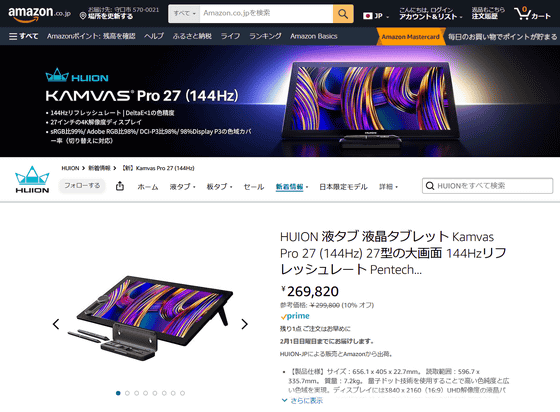The height and width of the screenshot is (412, 560).
Task: Open the すべて hamburger menu
Action: pyautogui.click(x=23, y=36)
